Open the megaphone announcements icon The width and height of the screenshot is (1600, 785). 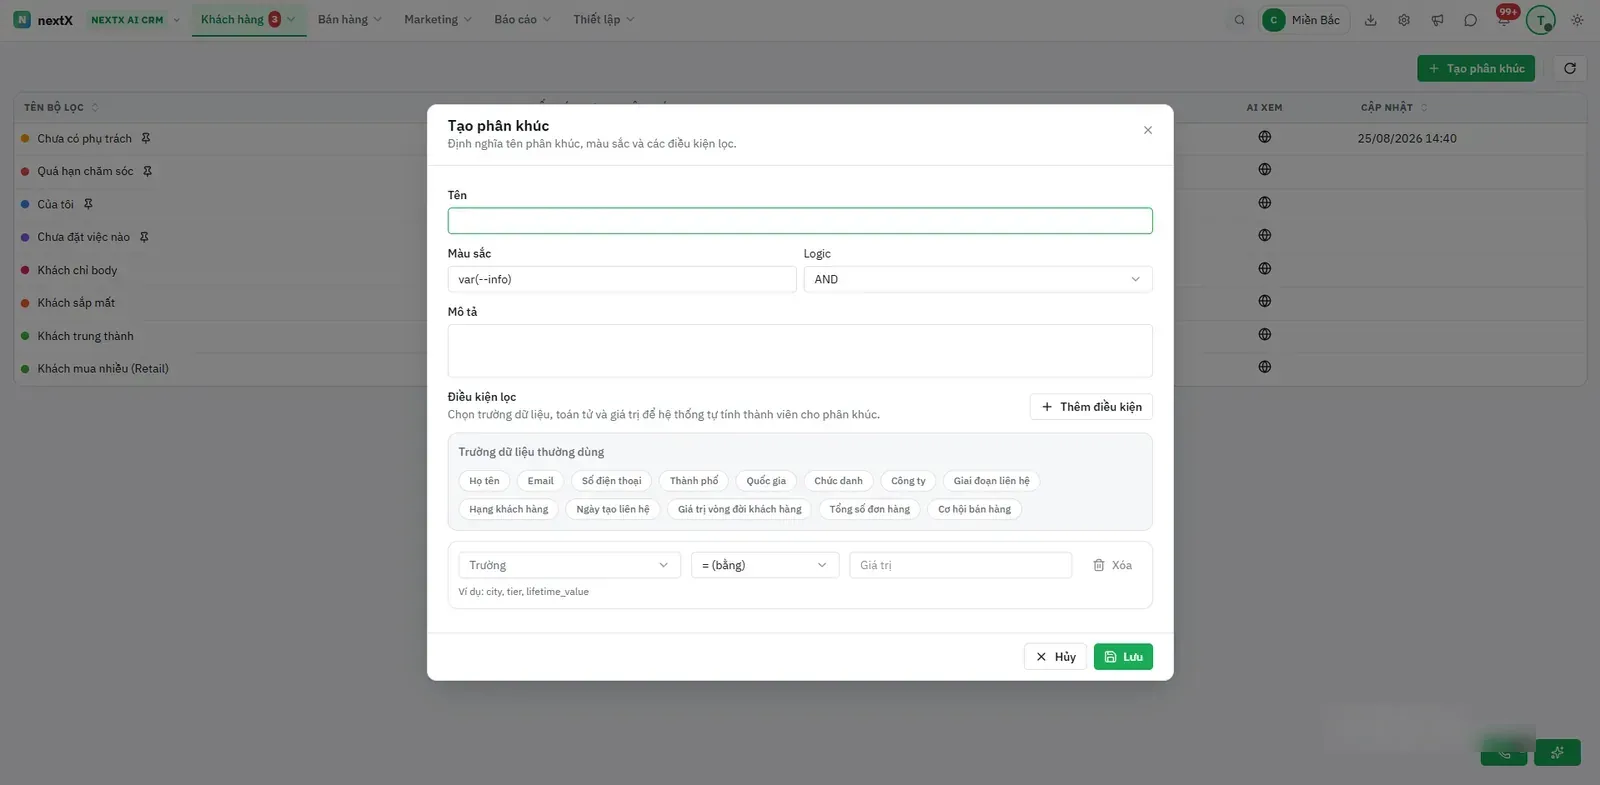click(x=1437, y=20)
